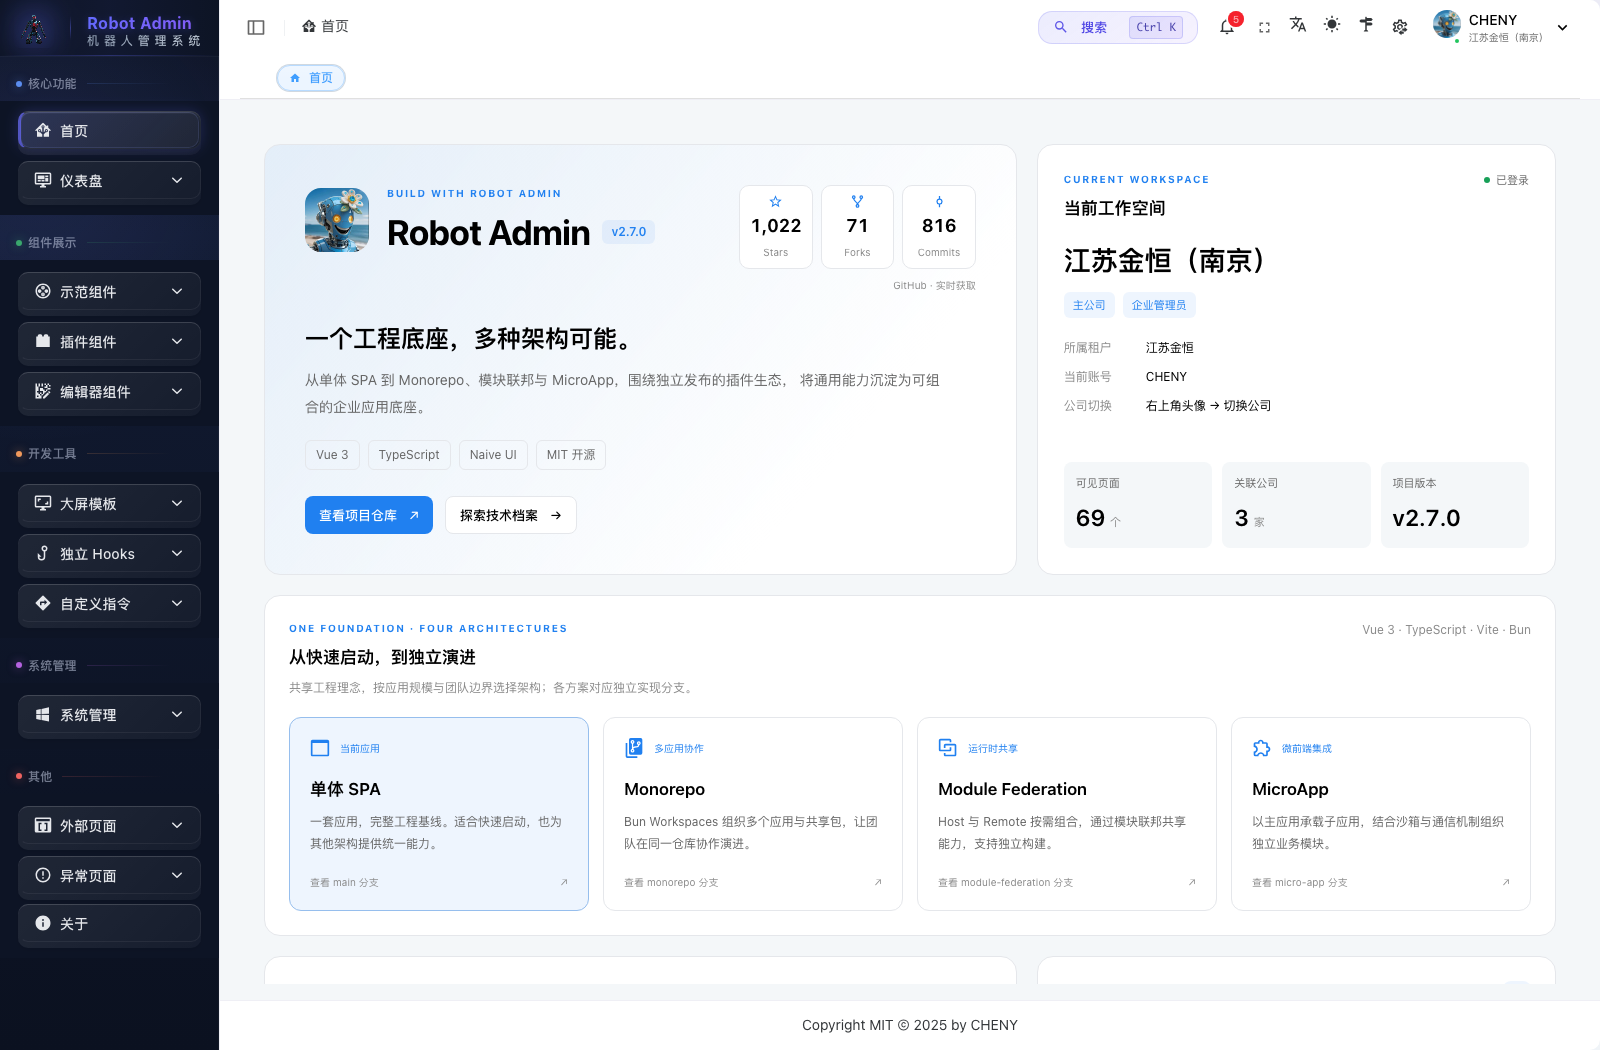
Task: Click the 项目版本 v2.7.0 tile
Action: (x=1455, y=505)
